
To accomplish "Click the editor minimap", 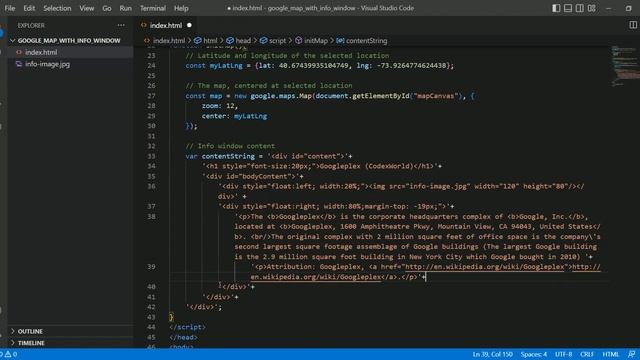I will pyautogui.click(x=624, y=65).
